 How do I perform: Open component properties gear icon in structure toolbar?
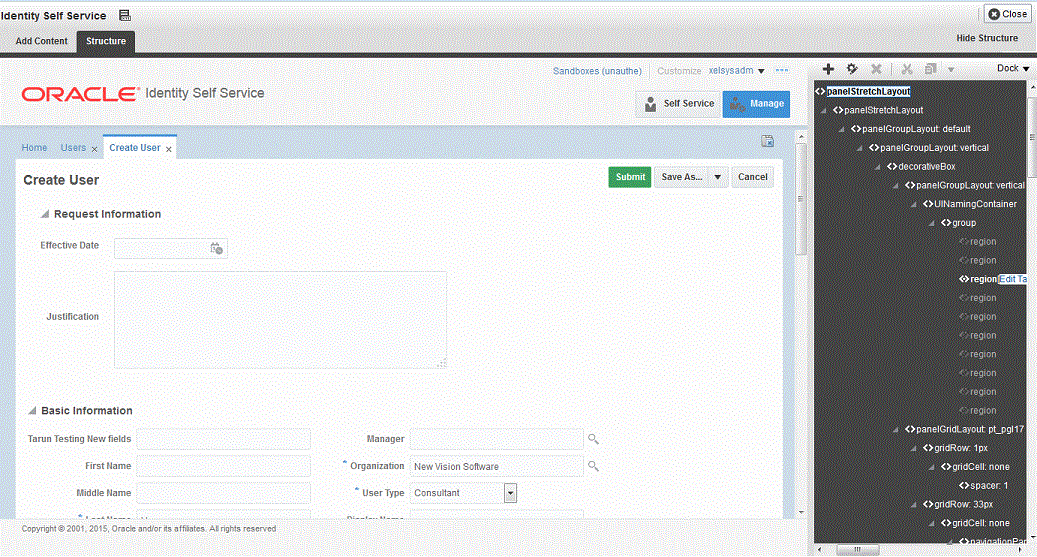click(852, 69)
